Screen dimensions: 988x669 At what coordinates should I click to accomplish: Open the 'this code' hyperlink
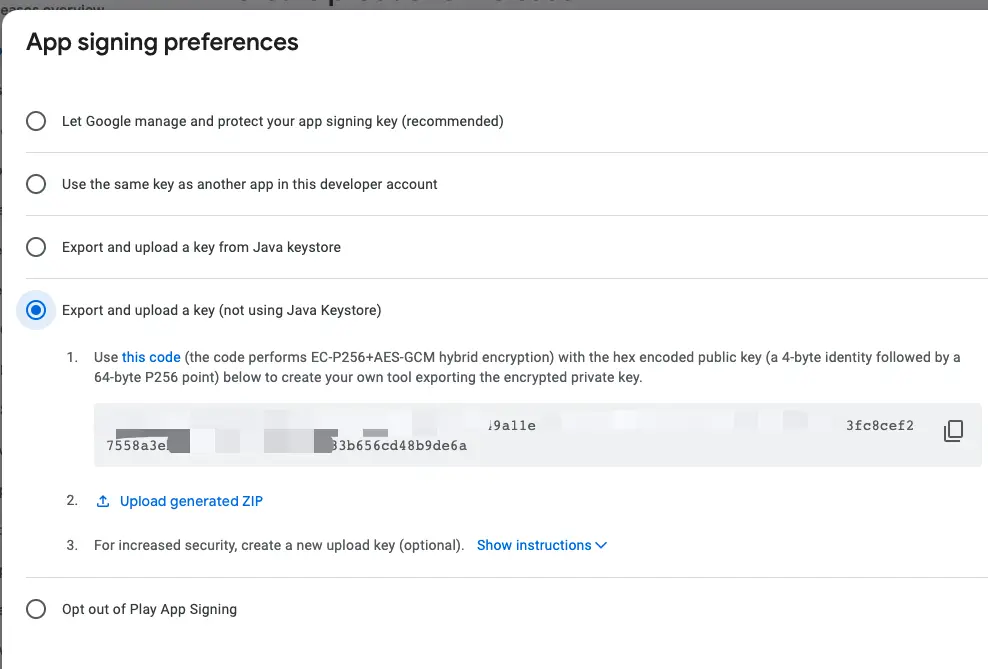point(151,357)
